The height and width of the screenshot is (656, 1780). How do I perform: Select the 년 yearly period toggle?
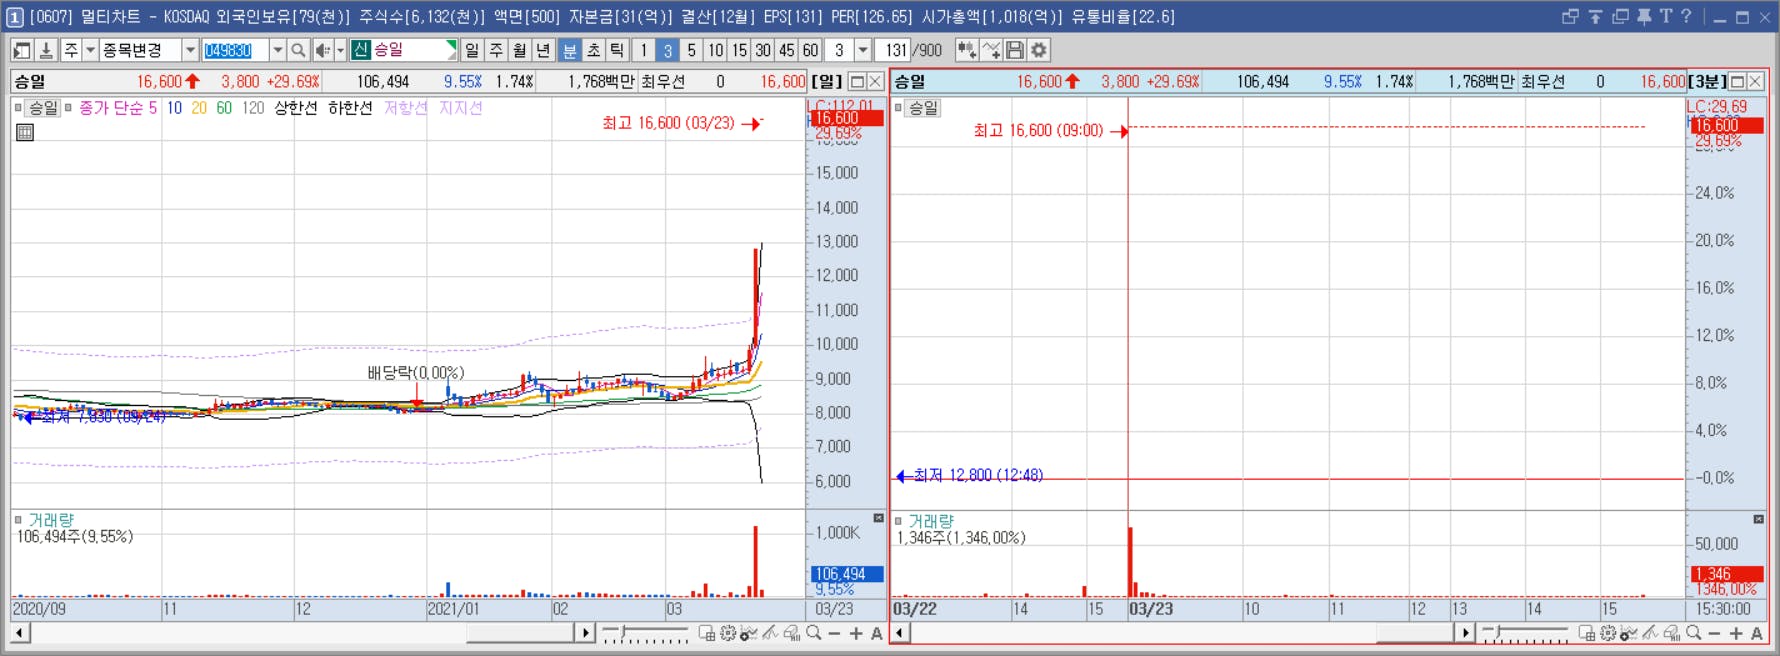click(x=544, y=50)
